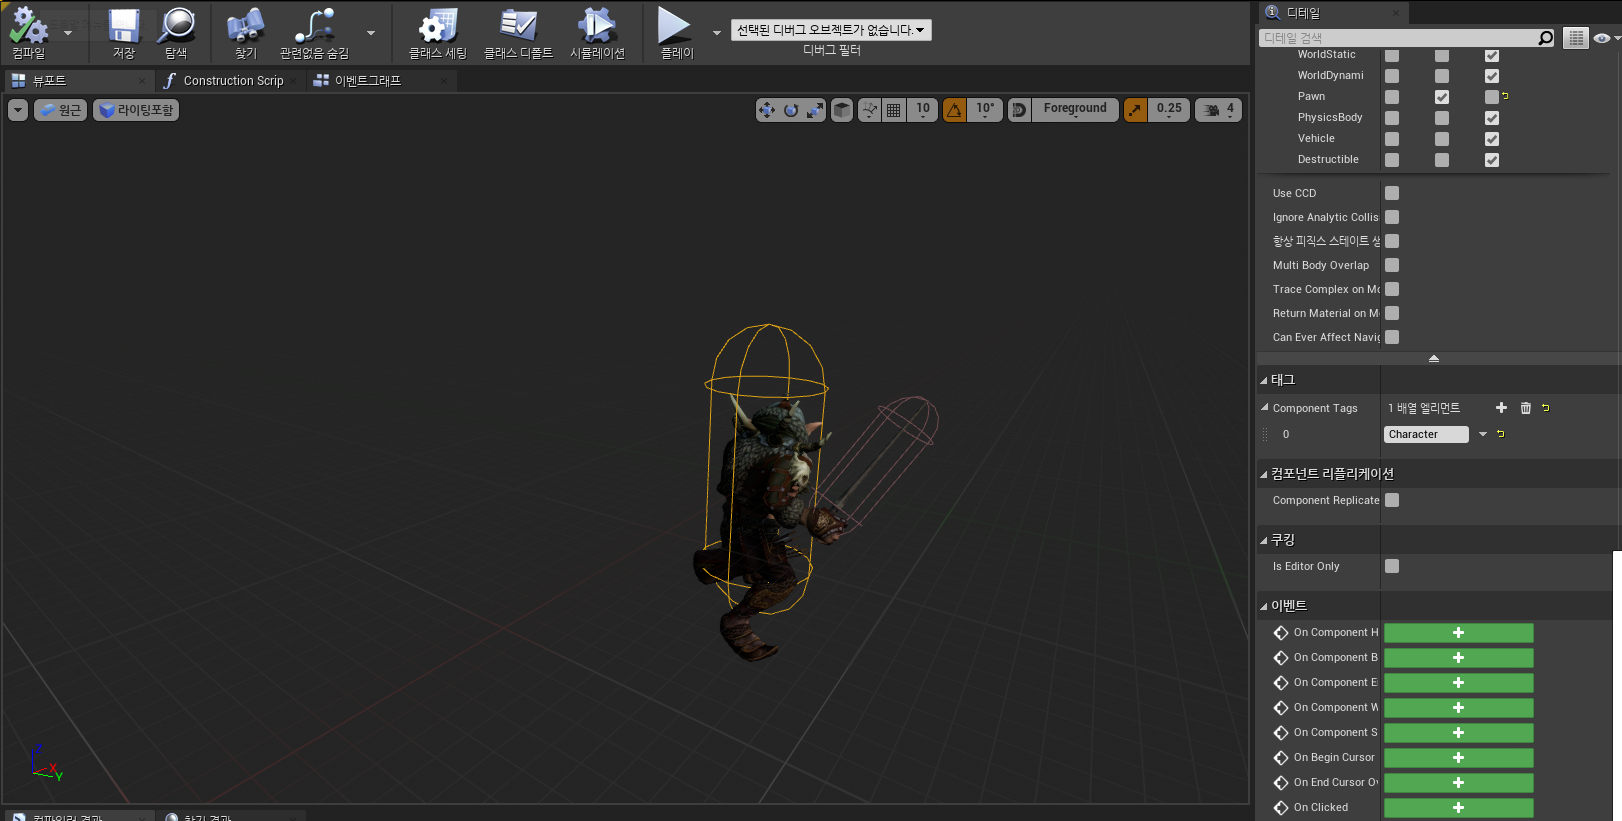Enable Multi Body Overlap checkbox
The image size is (1622, 821).
(1392, 265)
